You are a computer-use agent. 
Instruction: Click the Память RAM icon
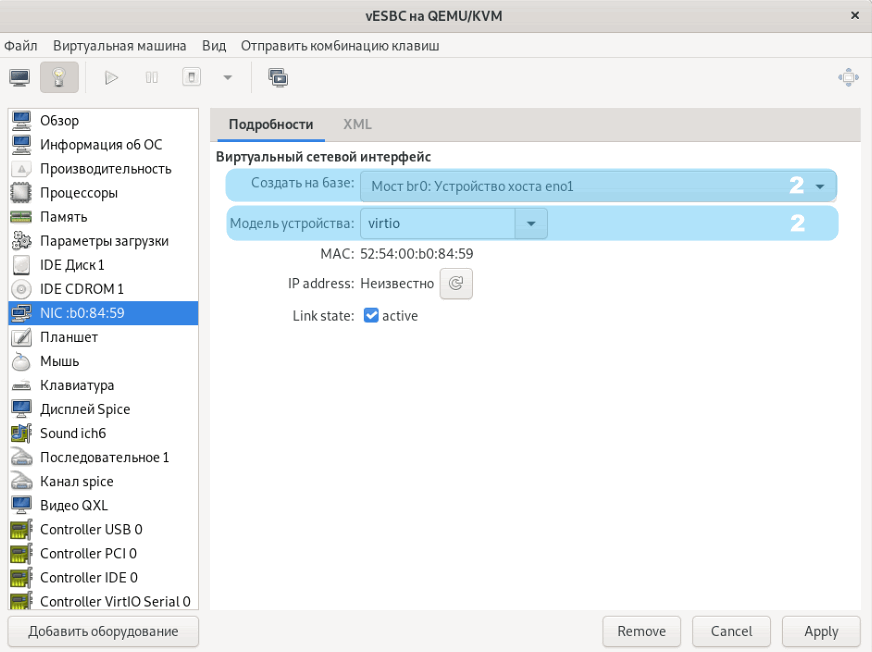coord(21,217)
